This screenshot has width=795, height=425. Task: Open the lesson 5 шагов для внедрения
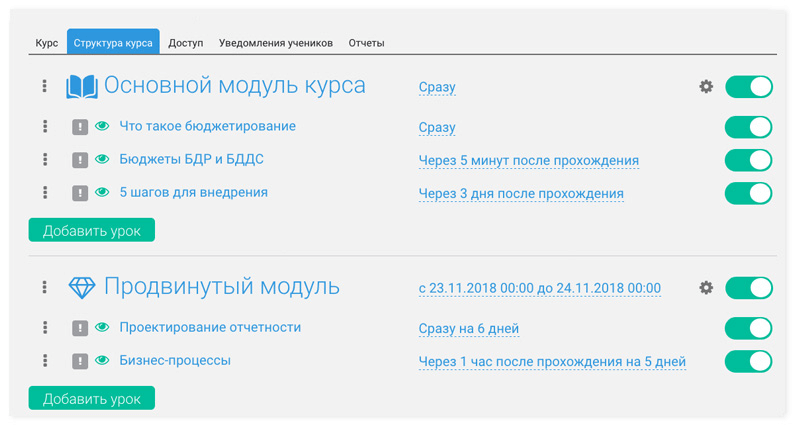coord(193,193)
